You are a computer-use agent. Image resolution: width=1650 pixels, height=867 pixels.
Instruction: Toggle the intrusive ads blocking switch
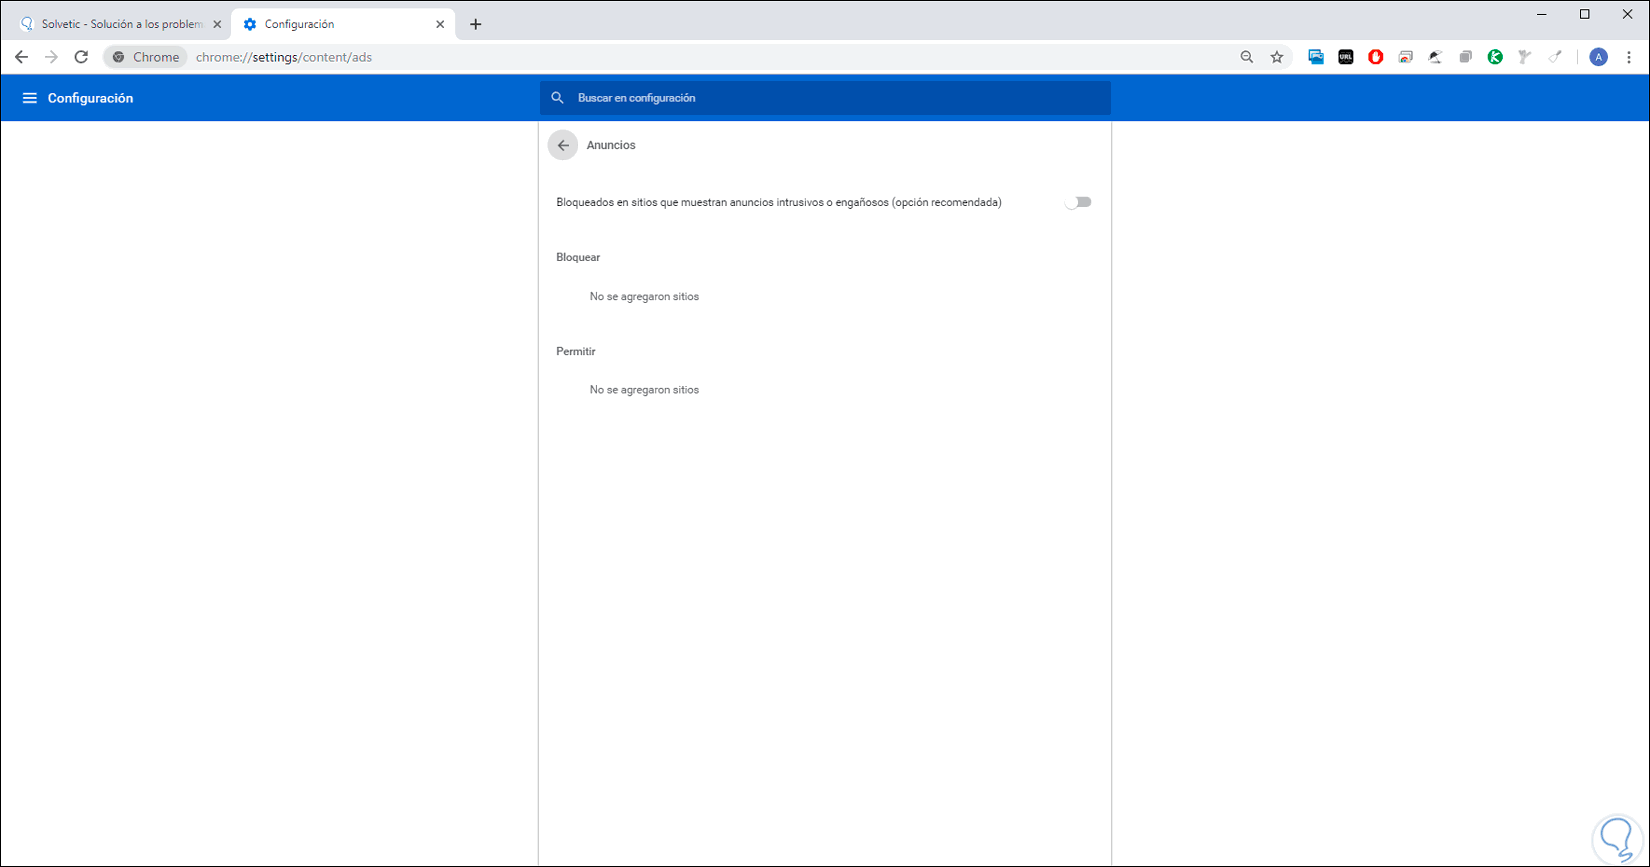(1078, 202)
